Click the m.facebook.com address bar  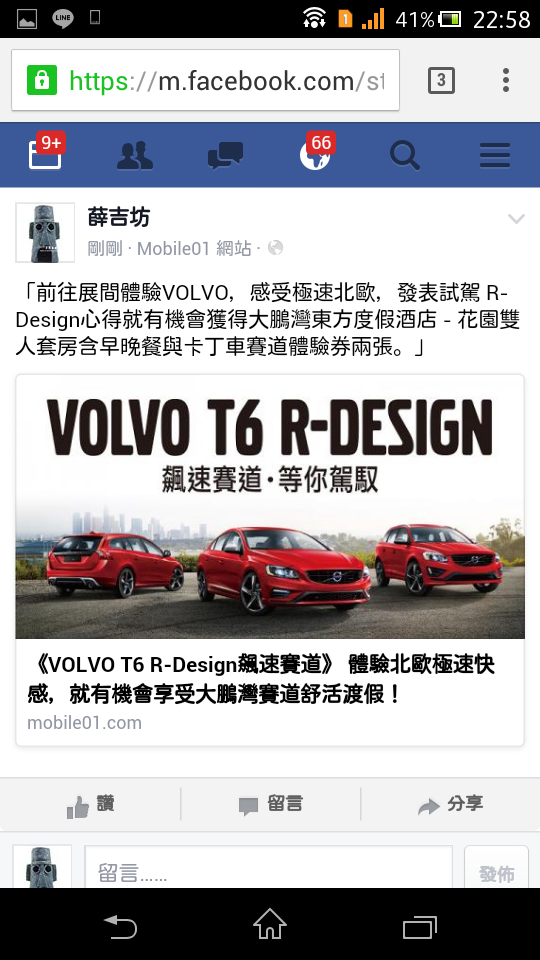click(206, 80)
